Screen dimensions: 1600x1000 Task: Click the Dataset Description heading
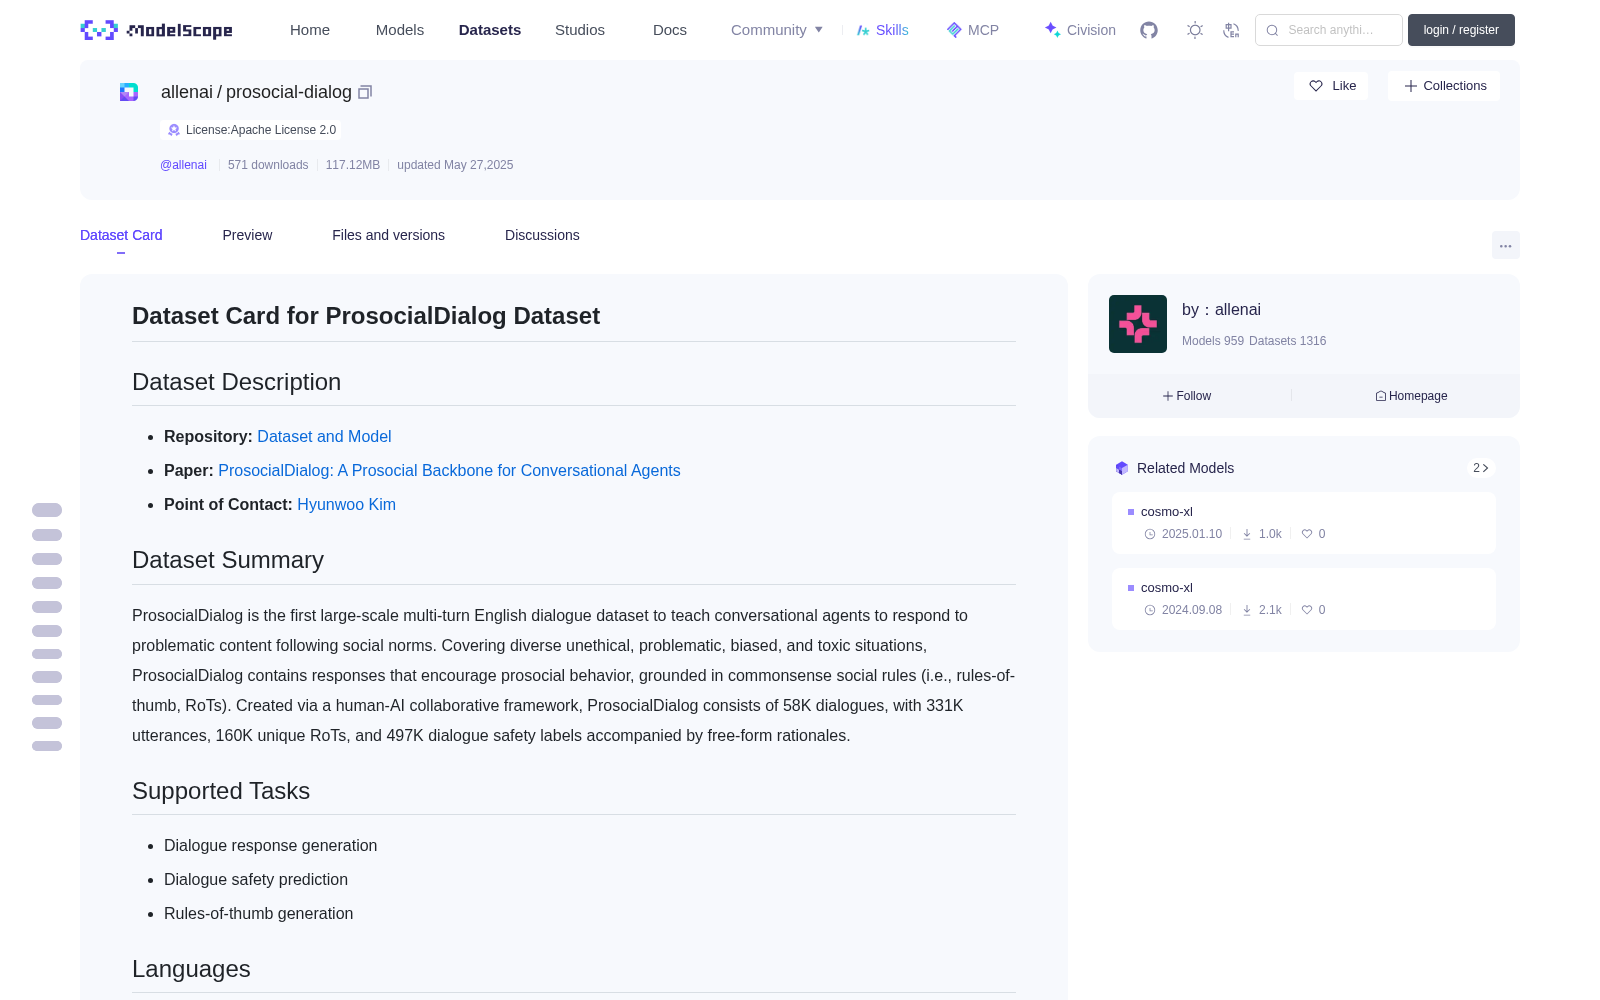[x=237, y=382]
